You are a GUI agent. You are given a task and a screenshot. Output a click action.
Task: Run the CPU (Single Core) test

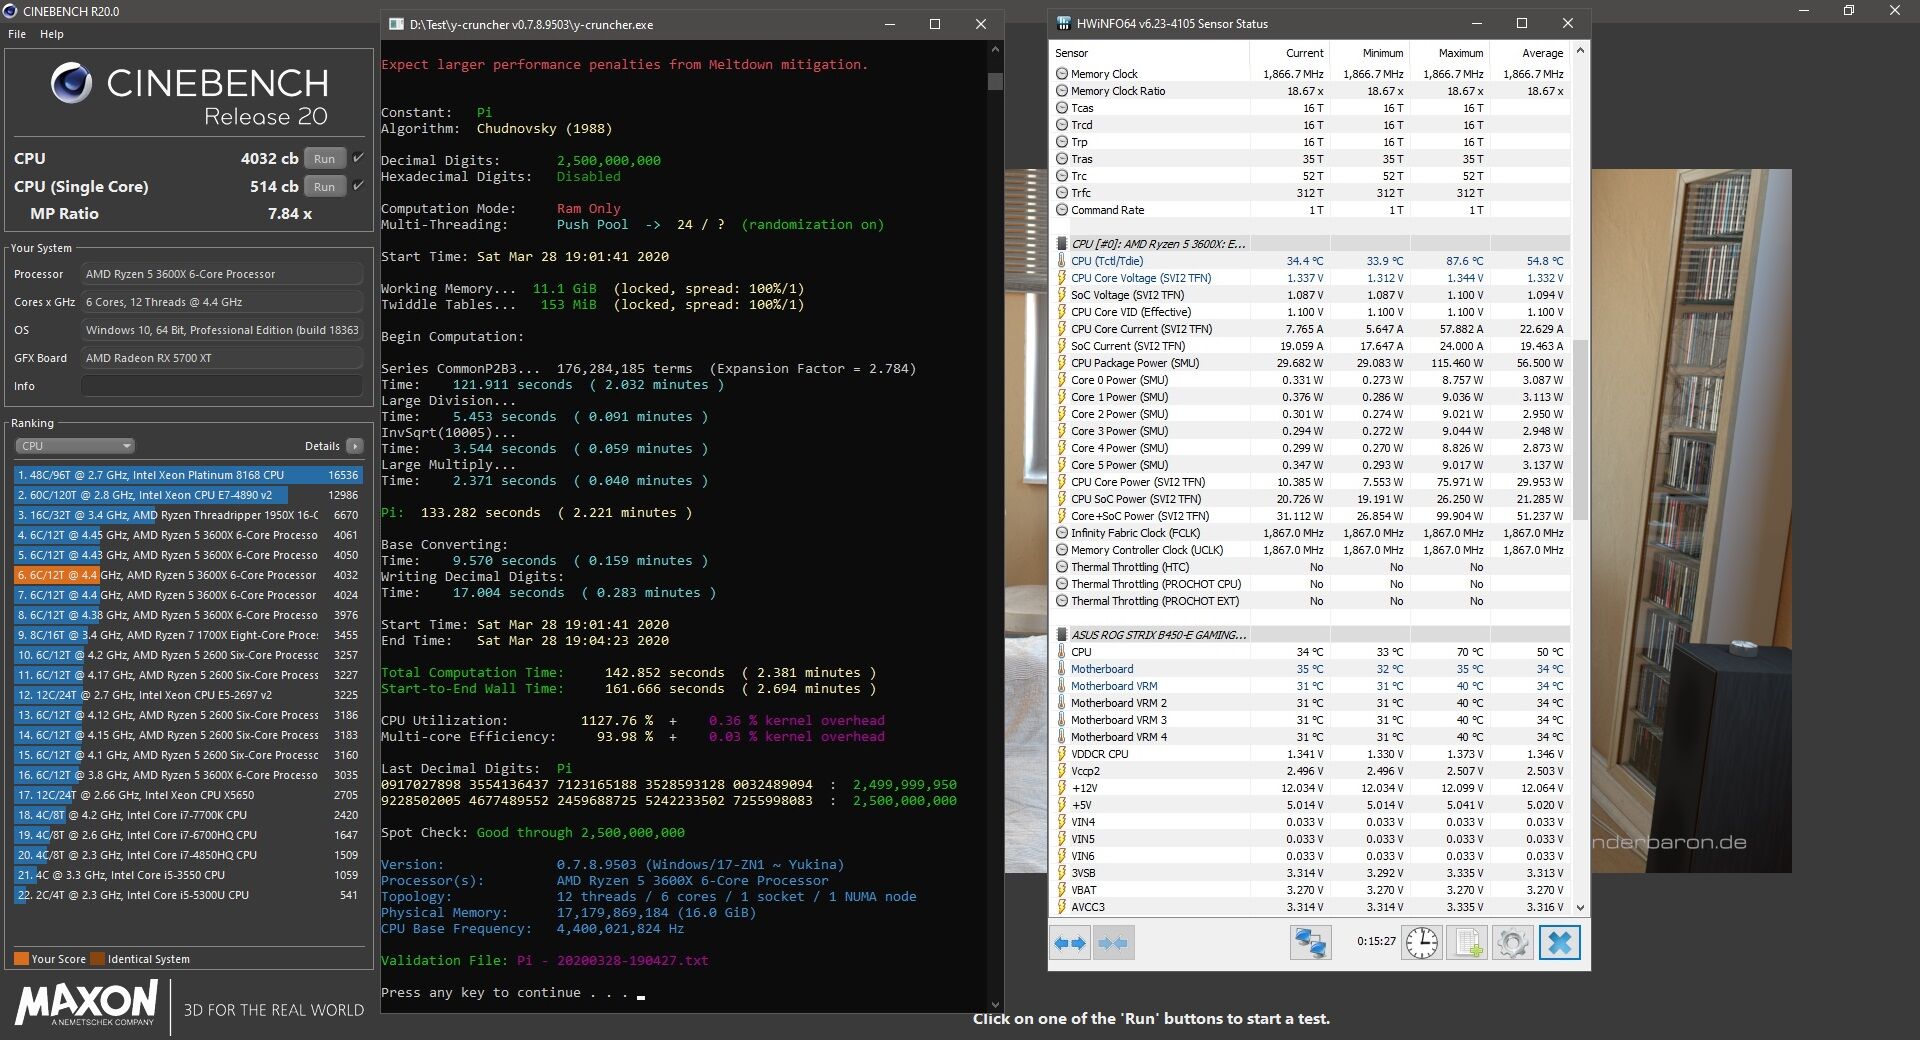pos(324,186)
